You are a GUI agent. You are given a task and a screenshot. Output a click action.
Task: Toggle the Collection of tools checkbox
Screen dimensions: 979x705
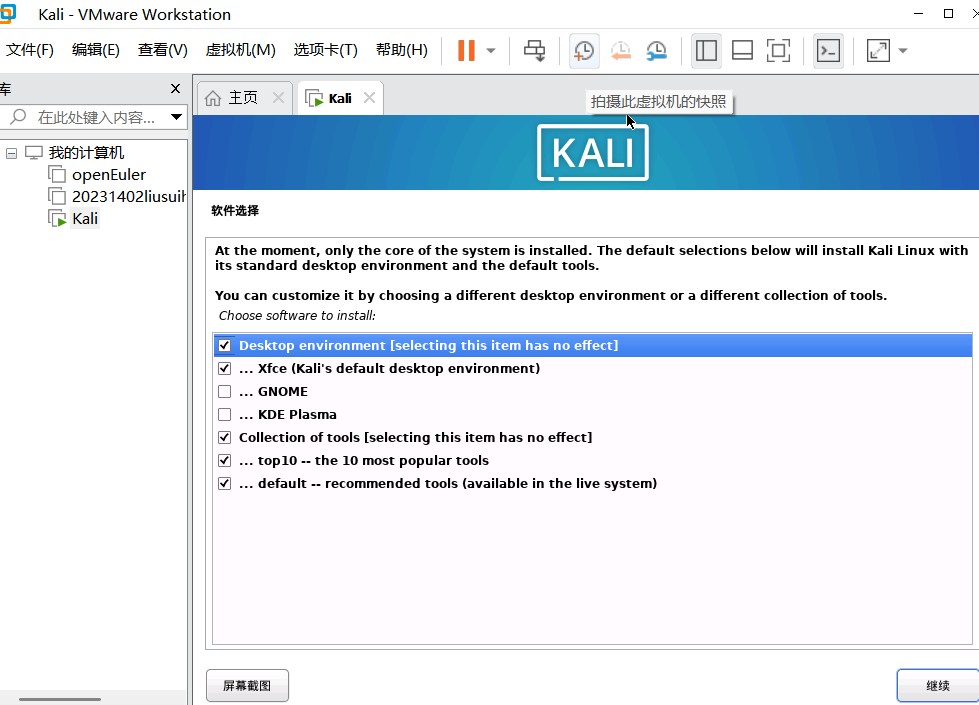225,438
